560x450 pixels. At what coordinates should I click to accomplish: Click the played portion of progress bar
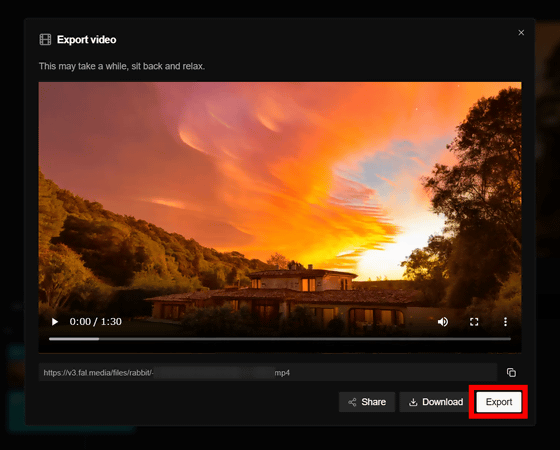tap(74, 339)
